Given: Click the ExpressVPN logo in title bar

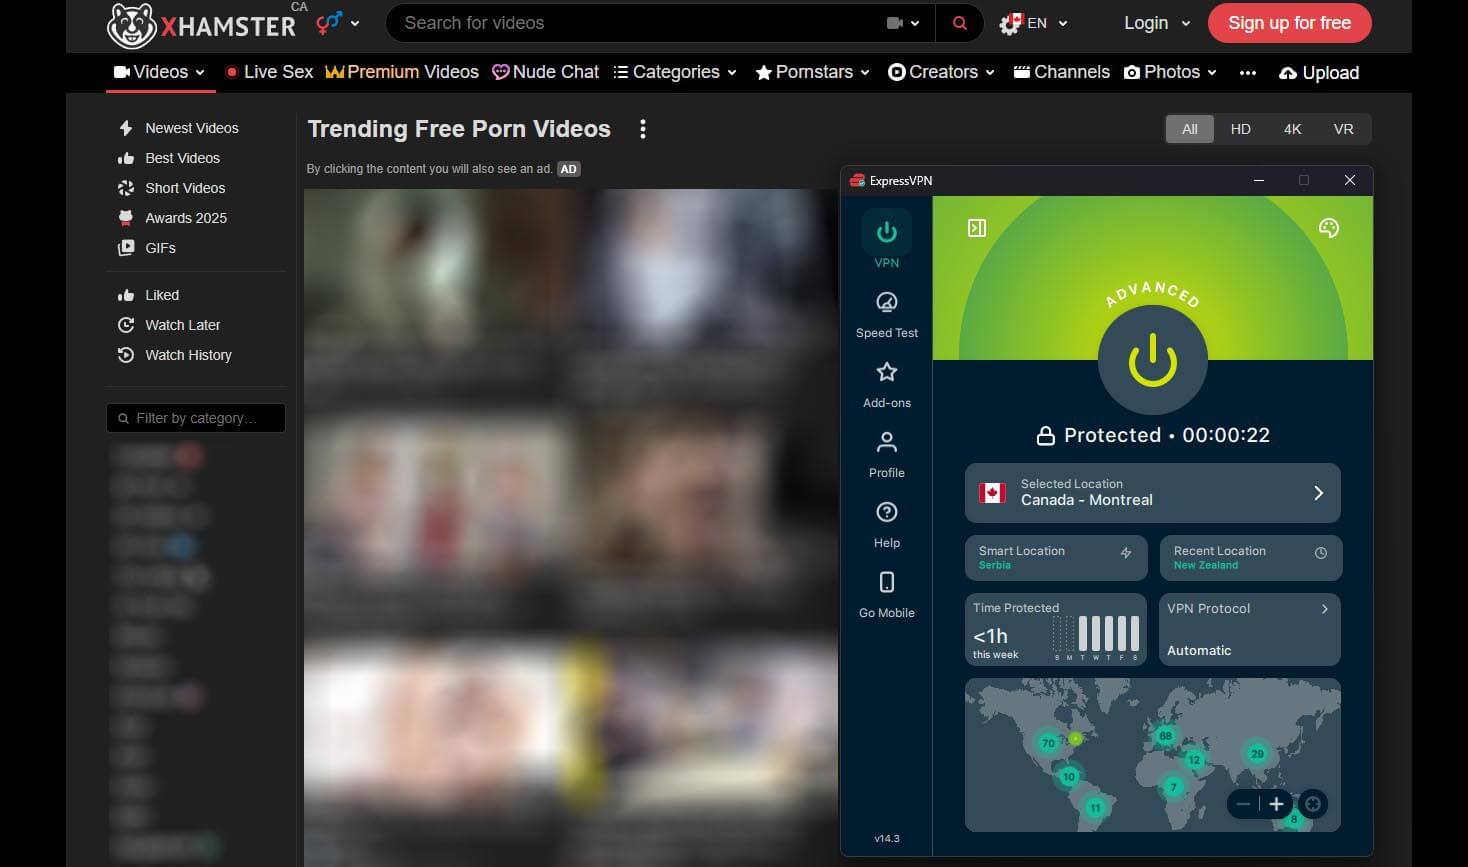Looking at the screenshot, I should coord(857,180).
